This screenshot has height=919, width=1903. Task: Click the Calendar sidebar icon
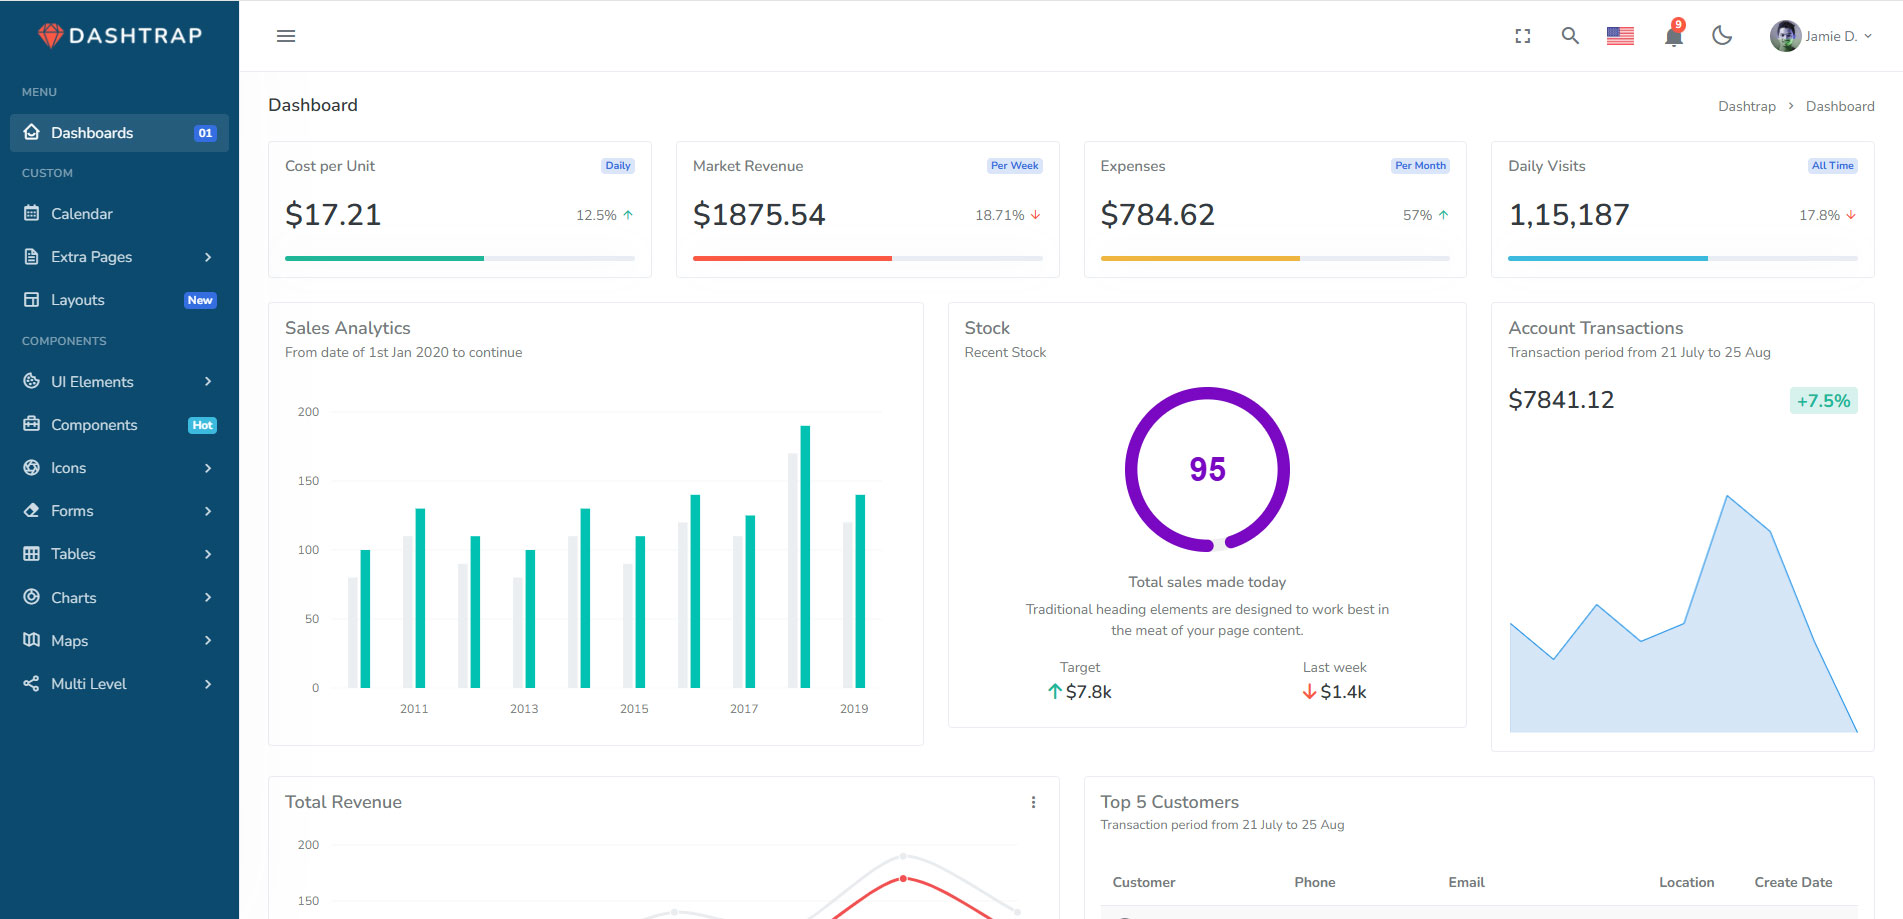click(32, 213)
